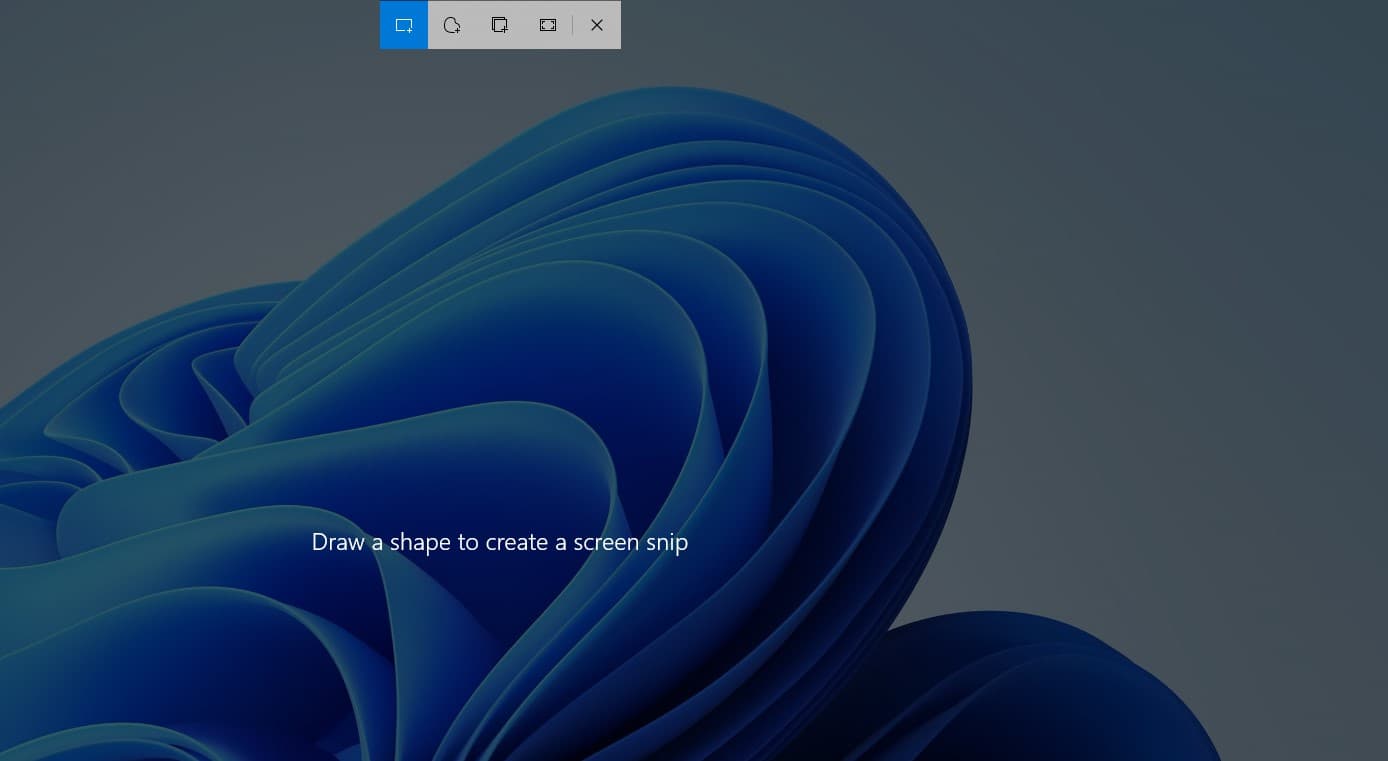Enable free-form shape capture
This screenshot has width=1388, height=761.
452,25
